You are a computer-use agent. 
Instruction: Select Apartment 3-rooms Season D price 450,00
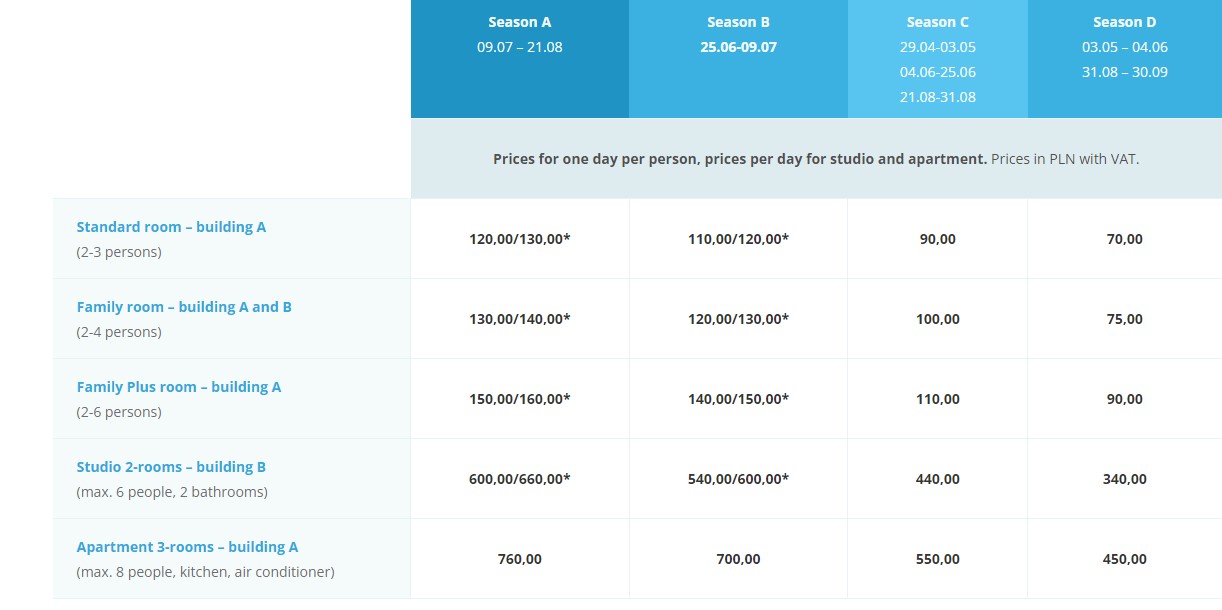(x=1124, y=559)
